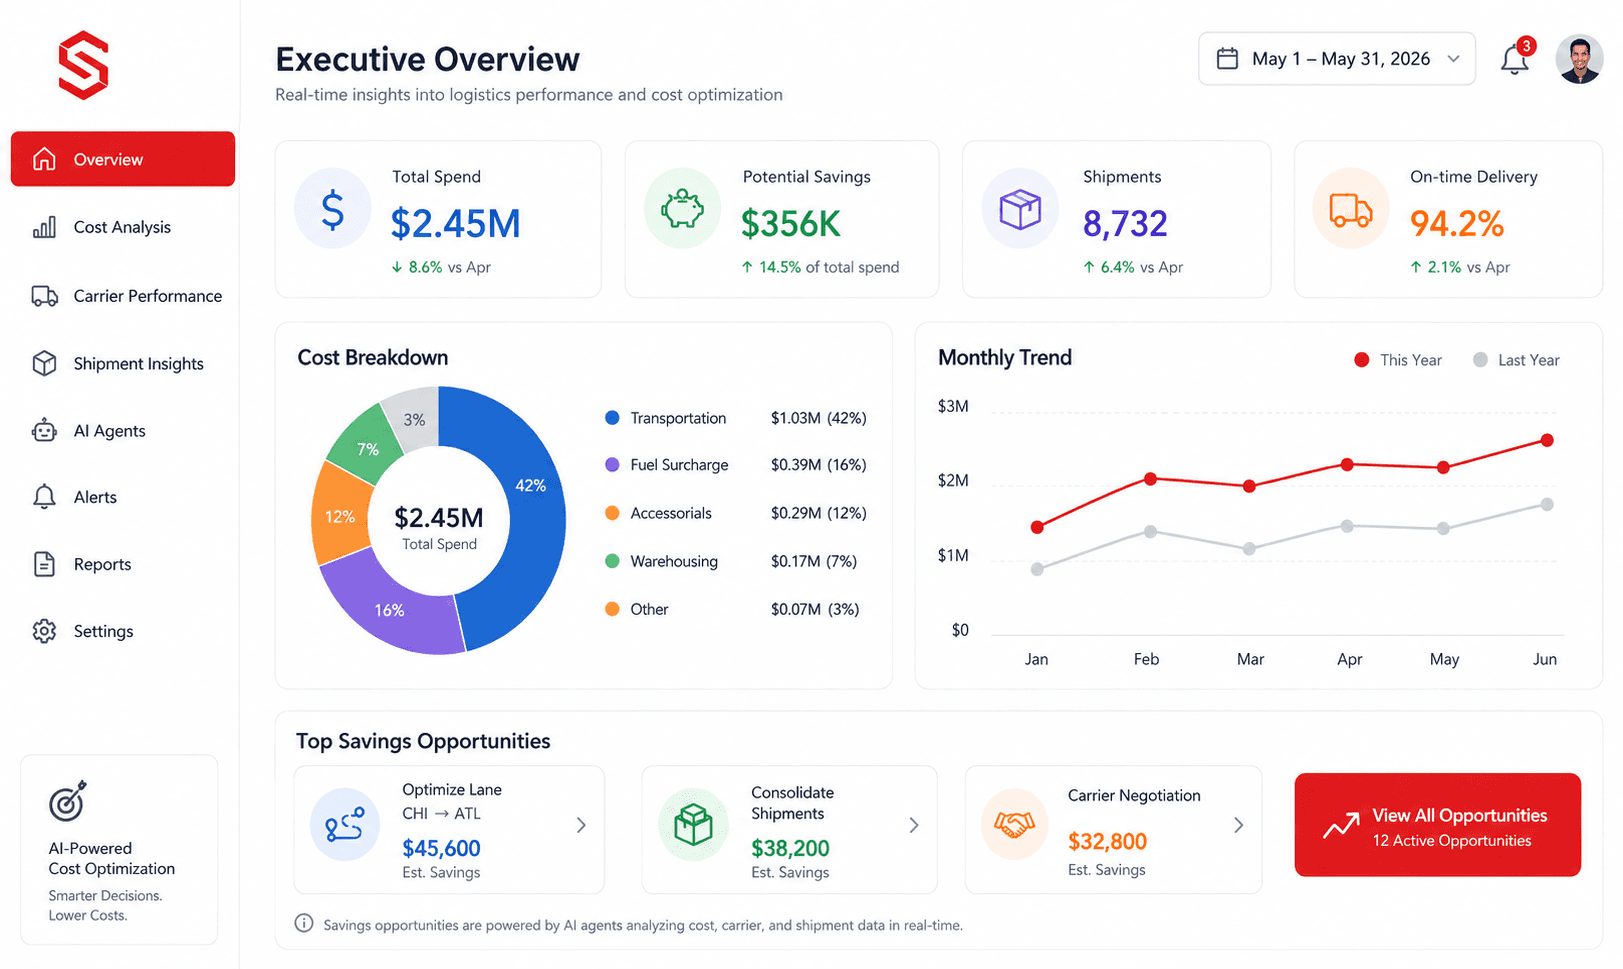Click the 94.2% On-time Delivery value
This screenshot has height=969, width=1623.
click(x=1457, y=224)
